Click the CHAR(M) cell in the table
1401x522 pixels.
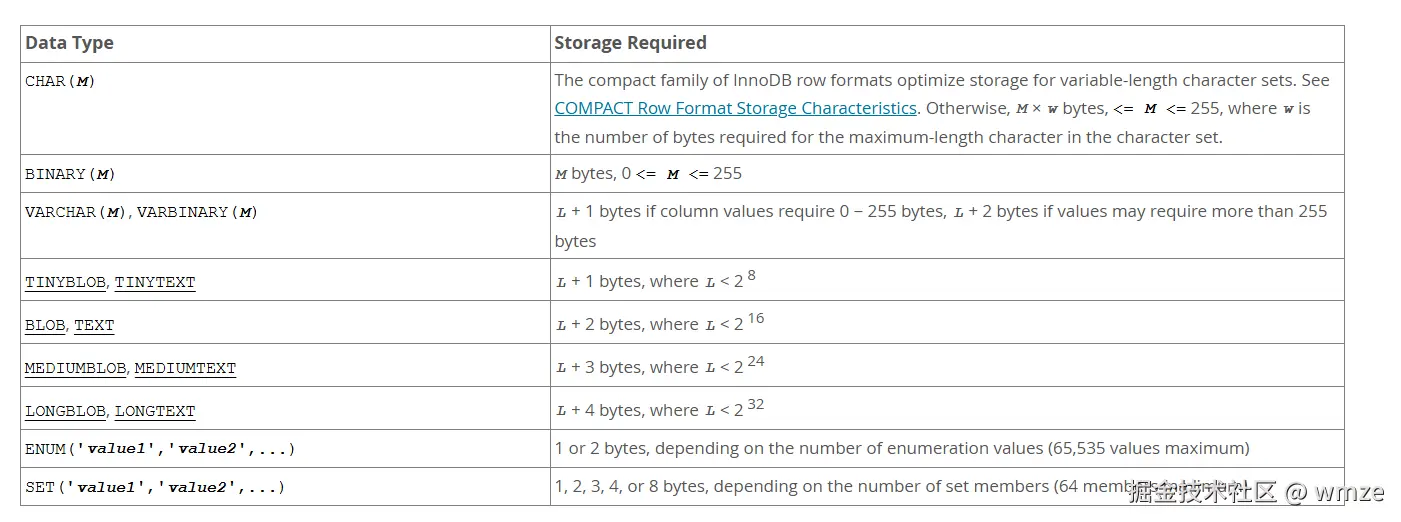tap(60, 81)
